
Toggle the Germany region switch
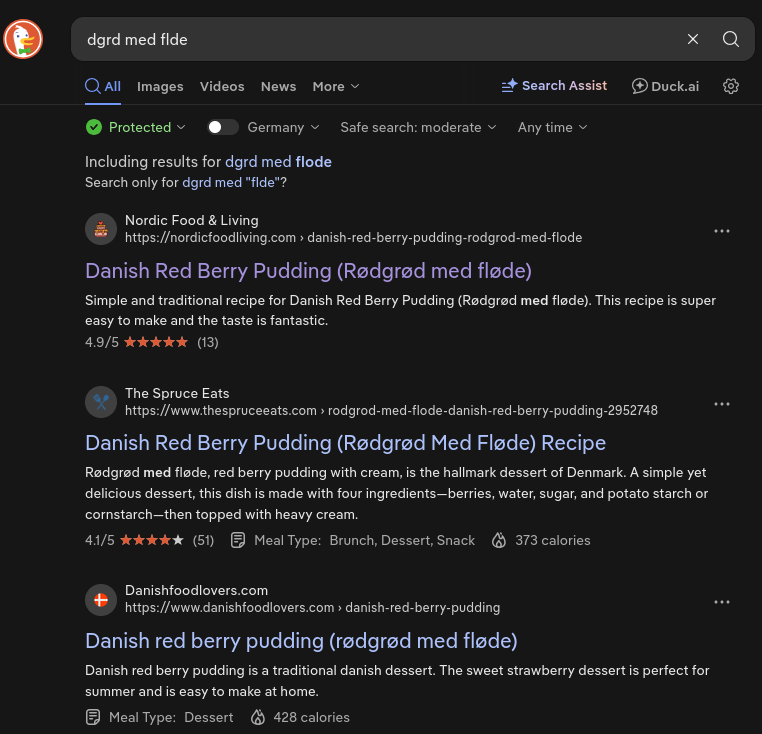(x=223, y=127)
